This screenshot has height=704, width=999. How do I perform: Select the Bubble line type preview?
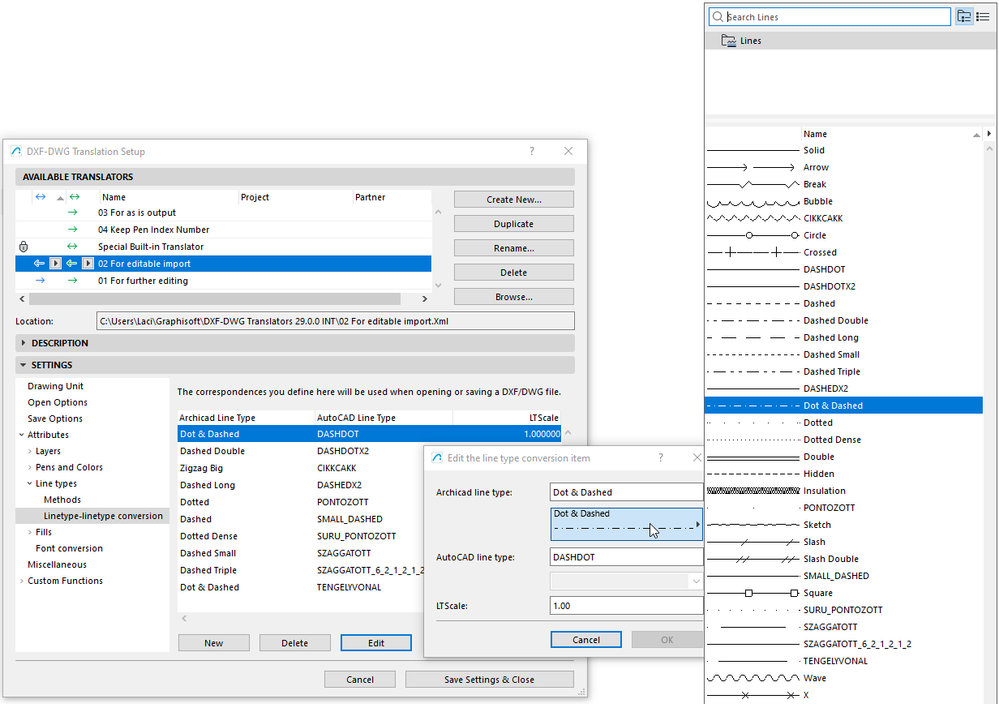[752, 201]
